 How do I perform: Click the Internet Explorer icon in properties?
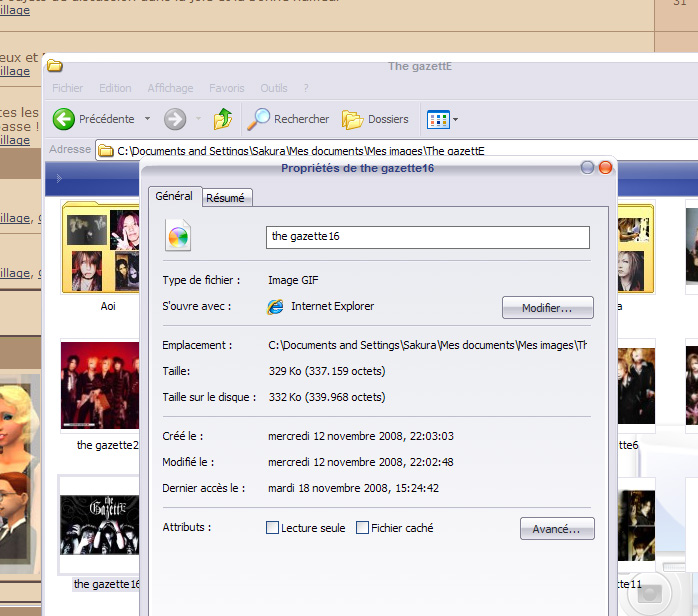pyautogui.click(x=275, y=307)
